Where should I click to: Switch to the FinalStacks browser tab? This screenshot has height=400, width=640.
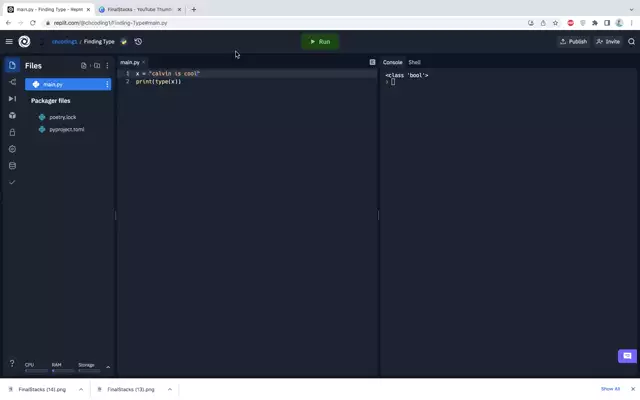coord(139,9)
